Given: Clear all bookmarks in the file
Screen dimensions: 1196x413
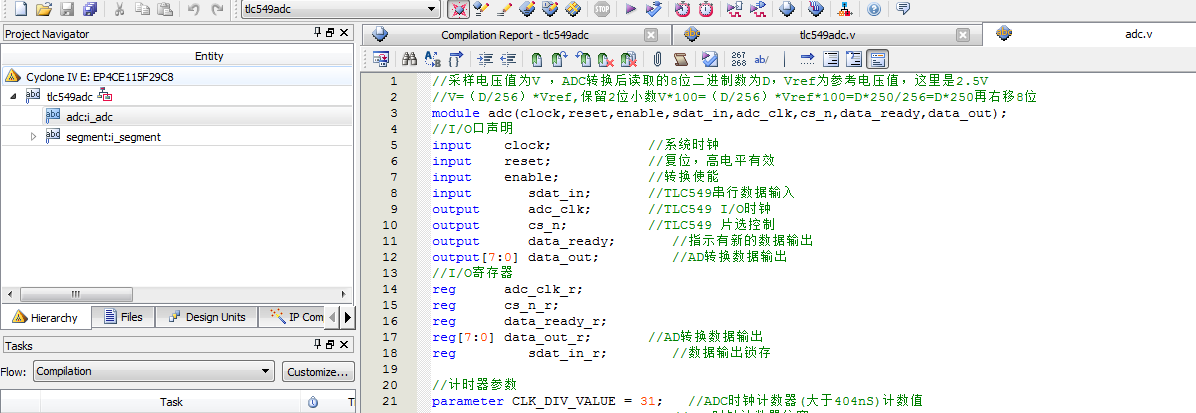Looking at the screenshot, I should point(629,59).
